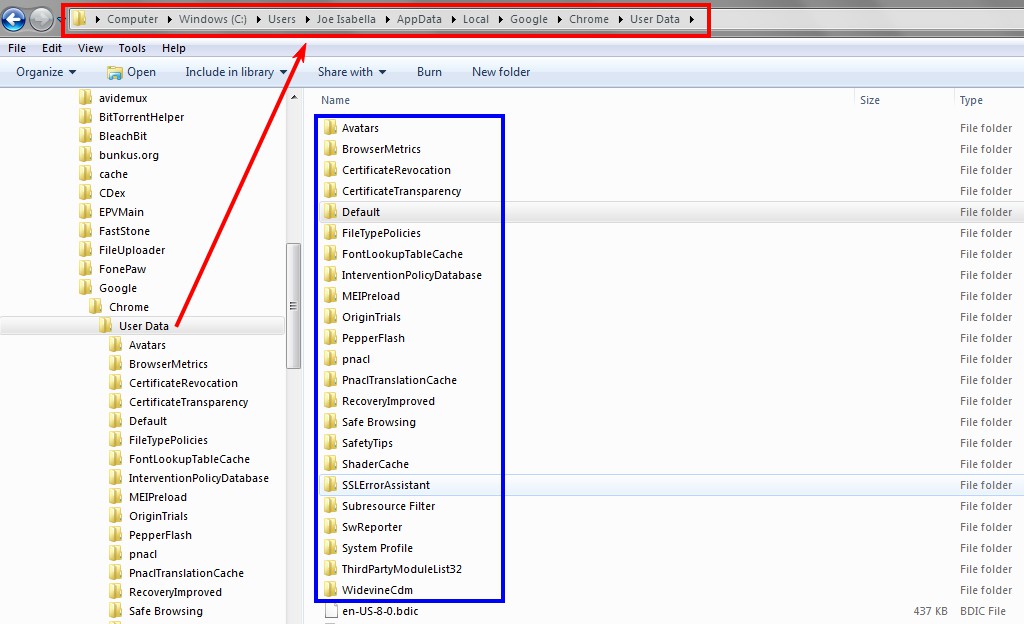Open the Edit menu
The width and height of the screenshot is (1024, 624).
pos(52,48)
